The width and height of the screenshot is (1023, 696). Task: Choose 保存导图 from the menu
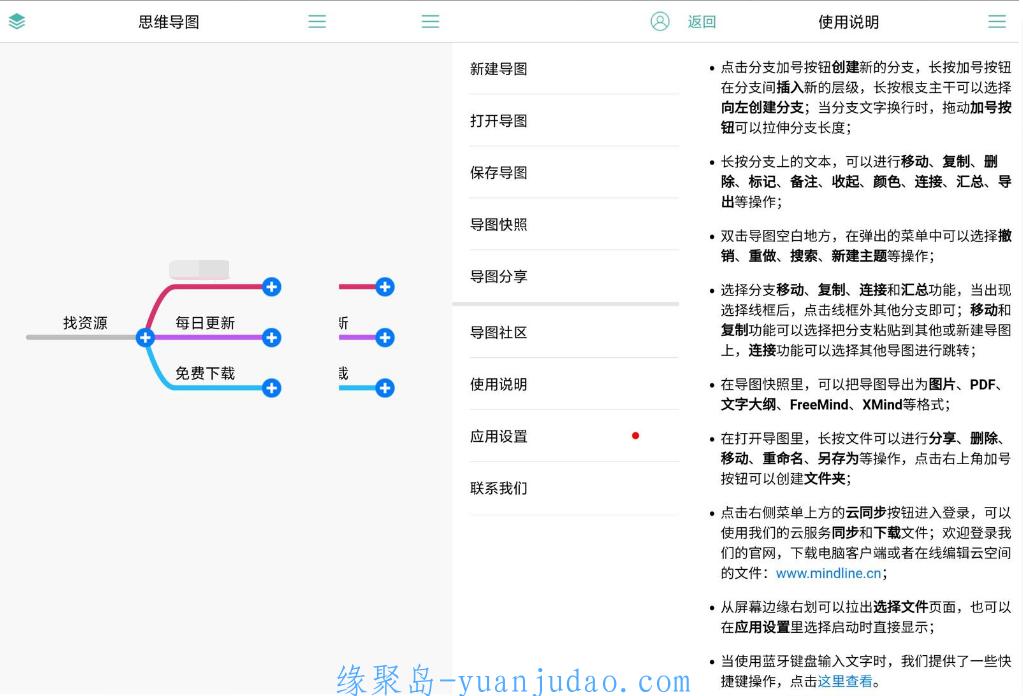499,173
